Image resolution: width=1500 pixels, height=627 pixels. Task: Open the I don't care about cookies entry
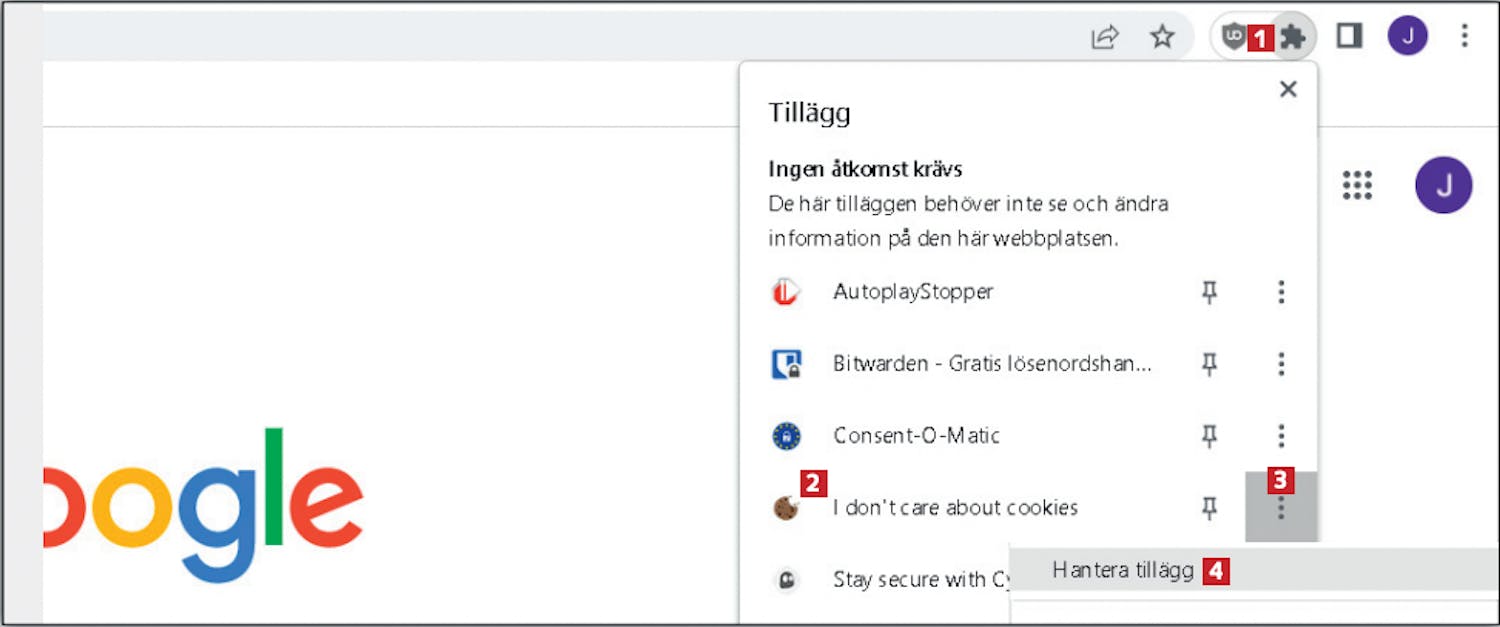[955, 508]
